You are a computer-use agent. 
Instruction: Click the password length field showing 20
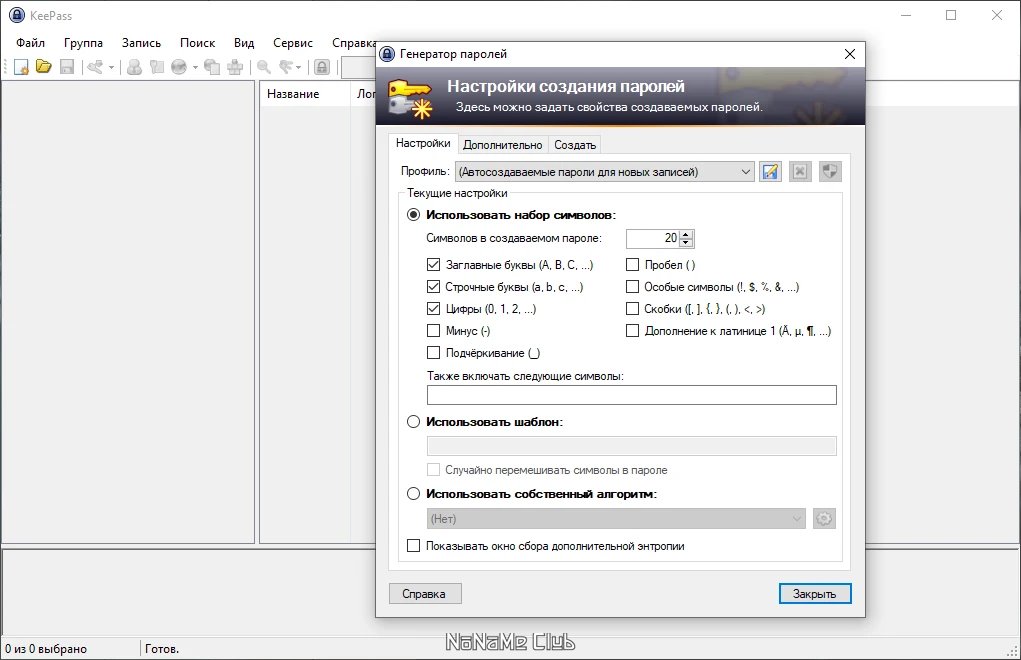pos(652,239)
